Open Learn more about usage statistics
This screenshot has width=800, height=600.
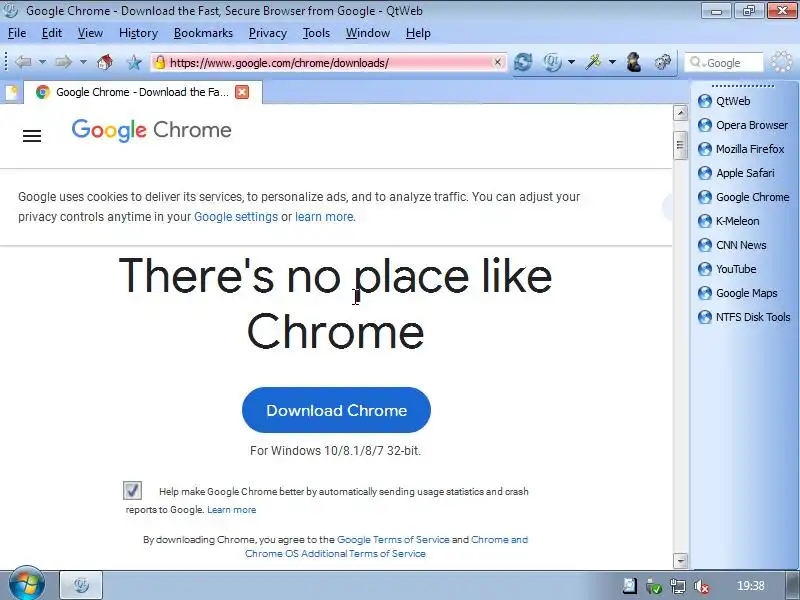[232, 510]
